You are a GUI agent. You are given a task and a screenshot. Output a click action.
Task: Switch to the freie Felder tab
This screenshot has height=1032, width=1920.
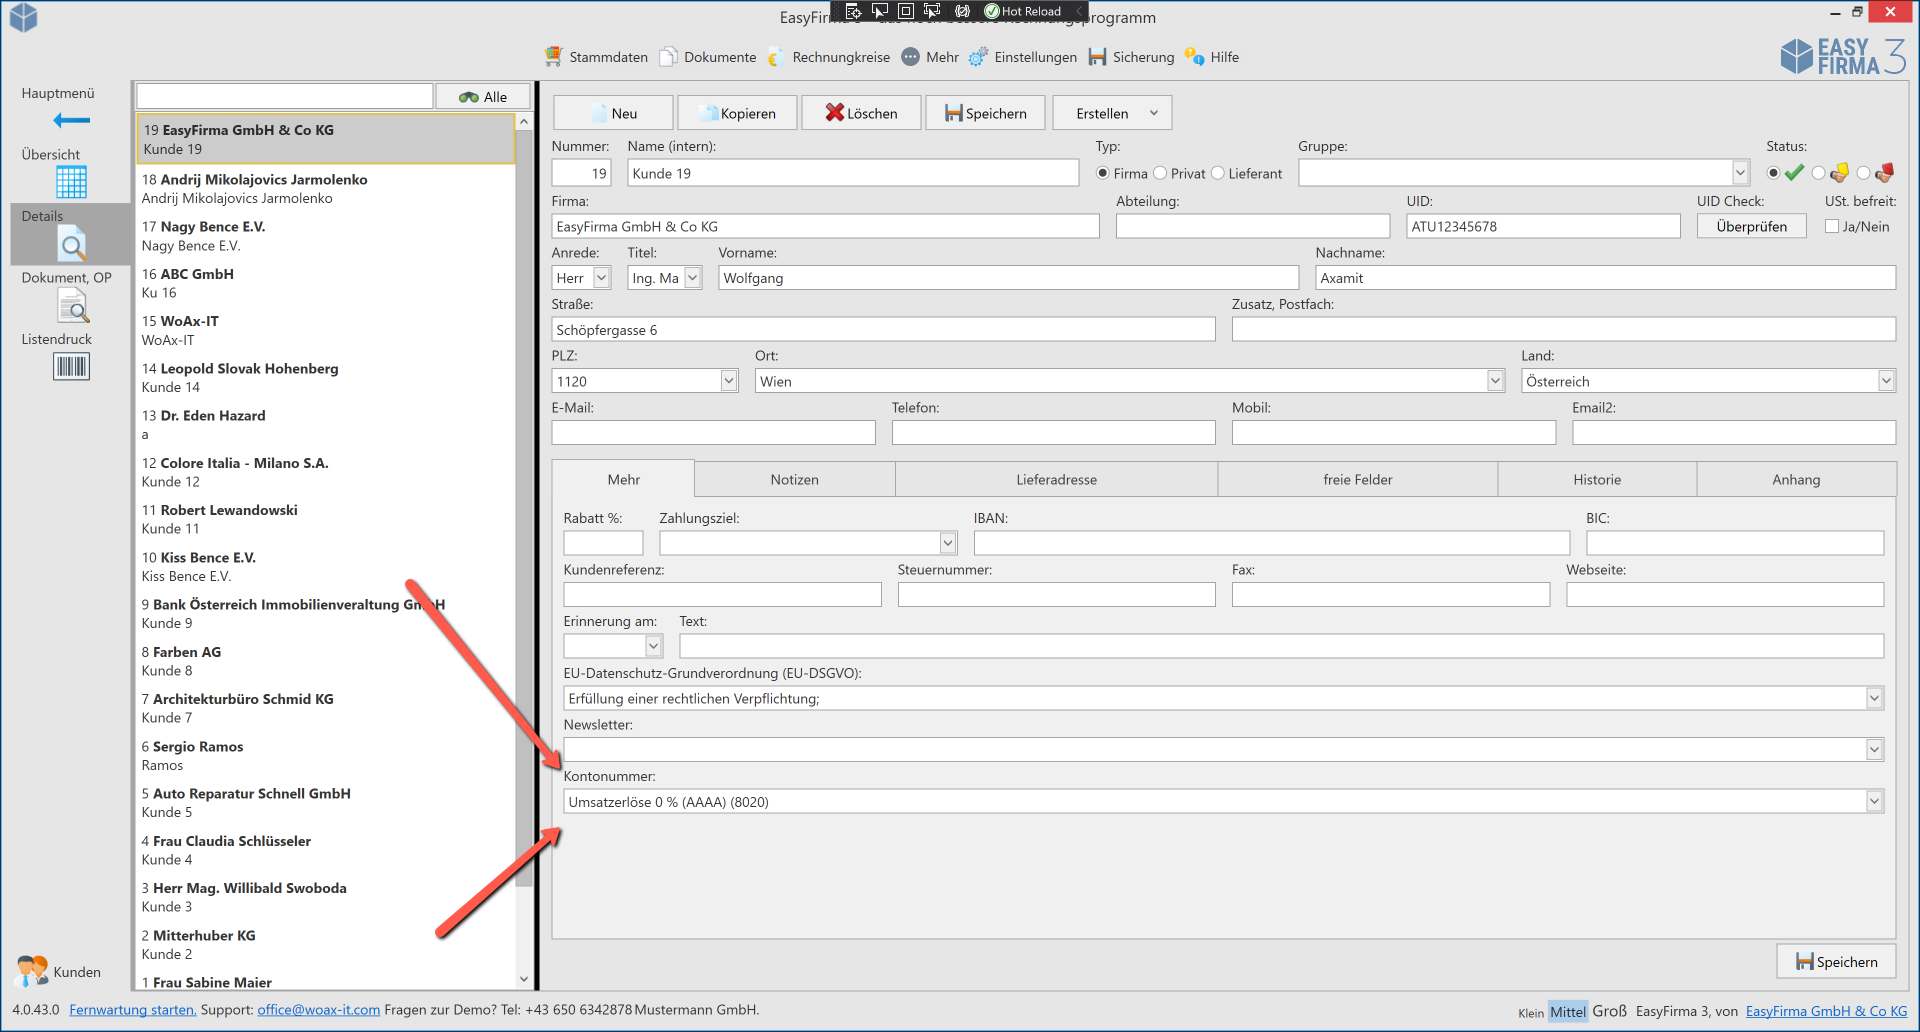pyautogui.click(x=1357, y=480)
